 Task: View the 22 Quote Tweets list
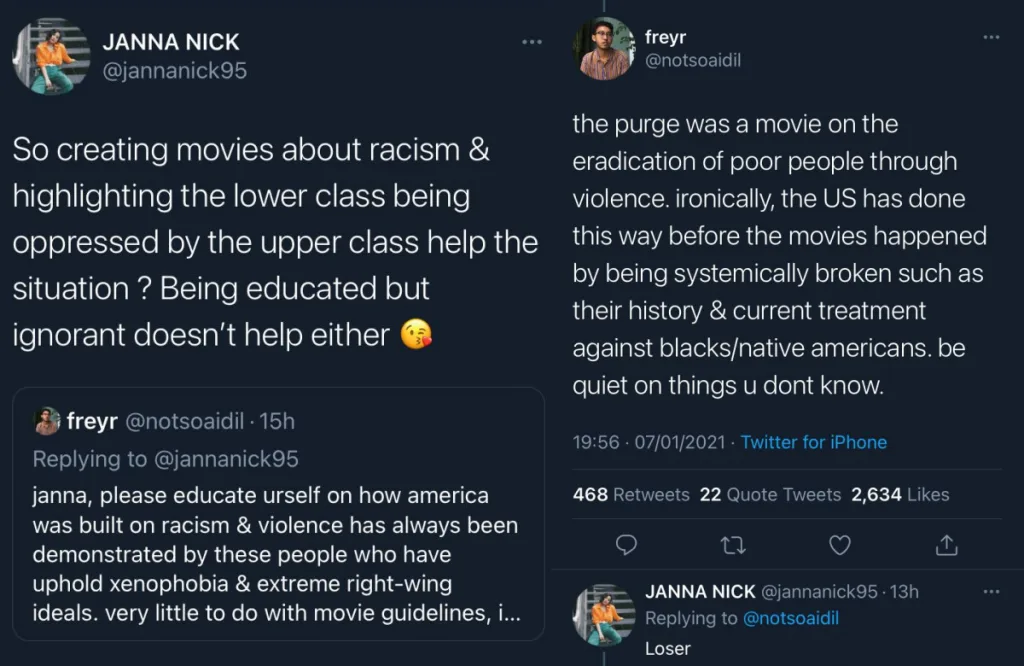(x=768, y=494)
